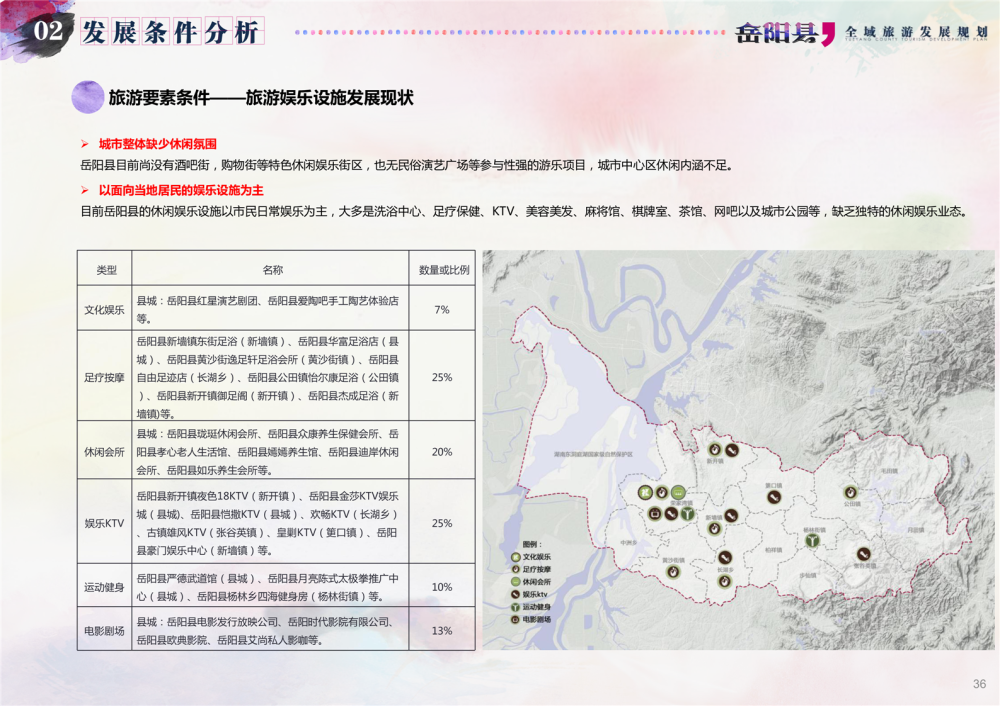The image size is (1000, 706).
Task: Click the 13% cell for 电影剧场
Action: click(x=443, y=631)
